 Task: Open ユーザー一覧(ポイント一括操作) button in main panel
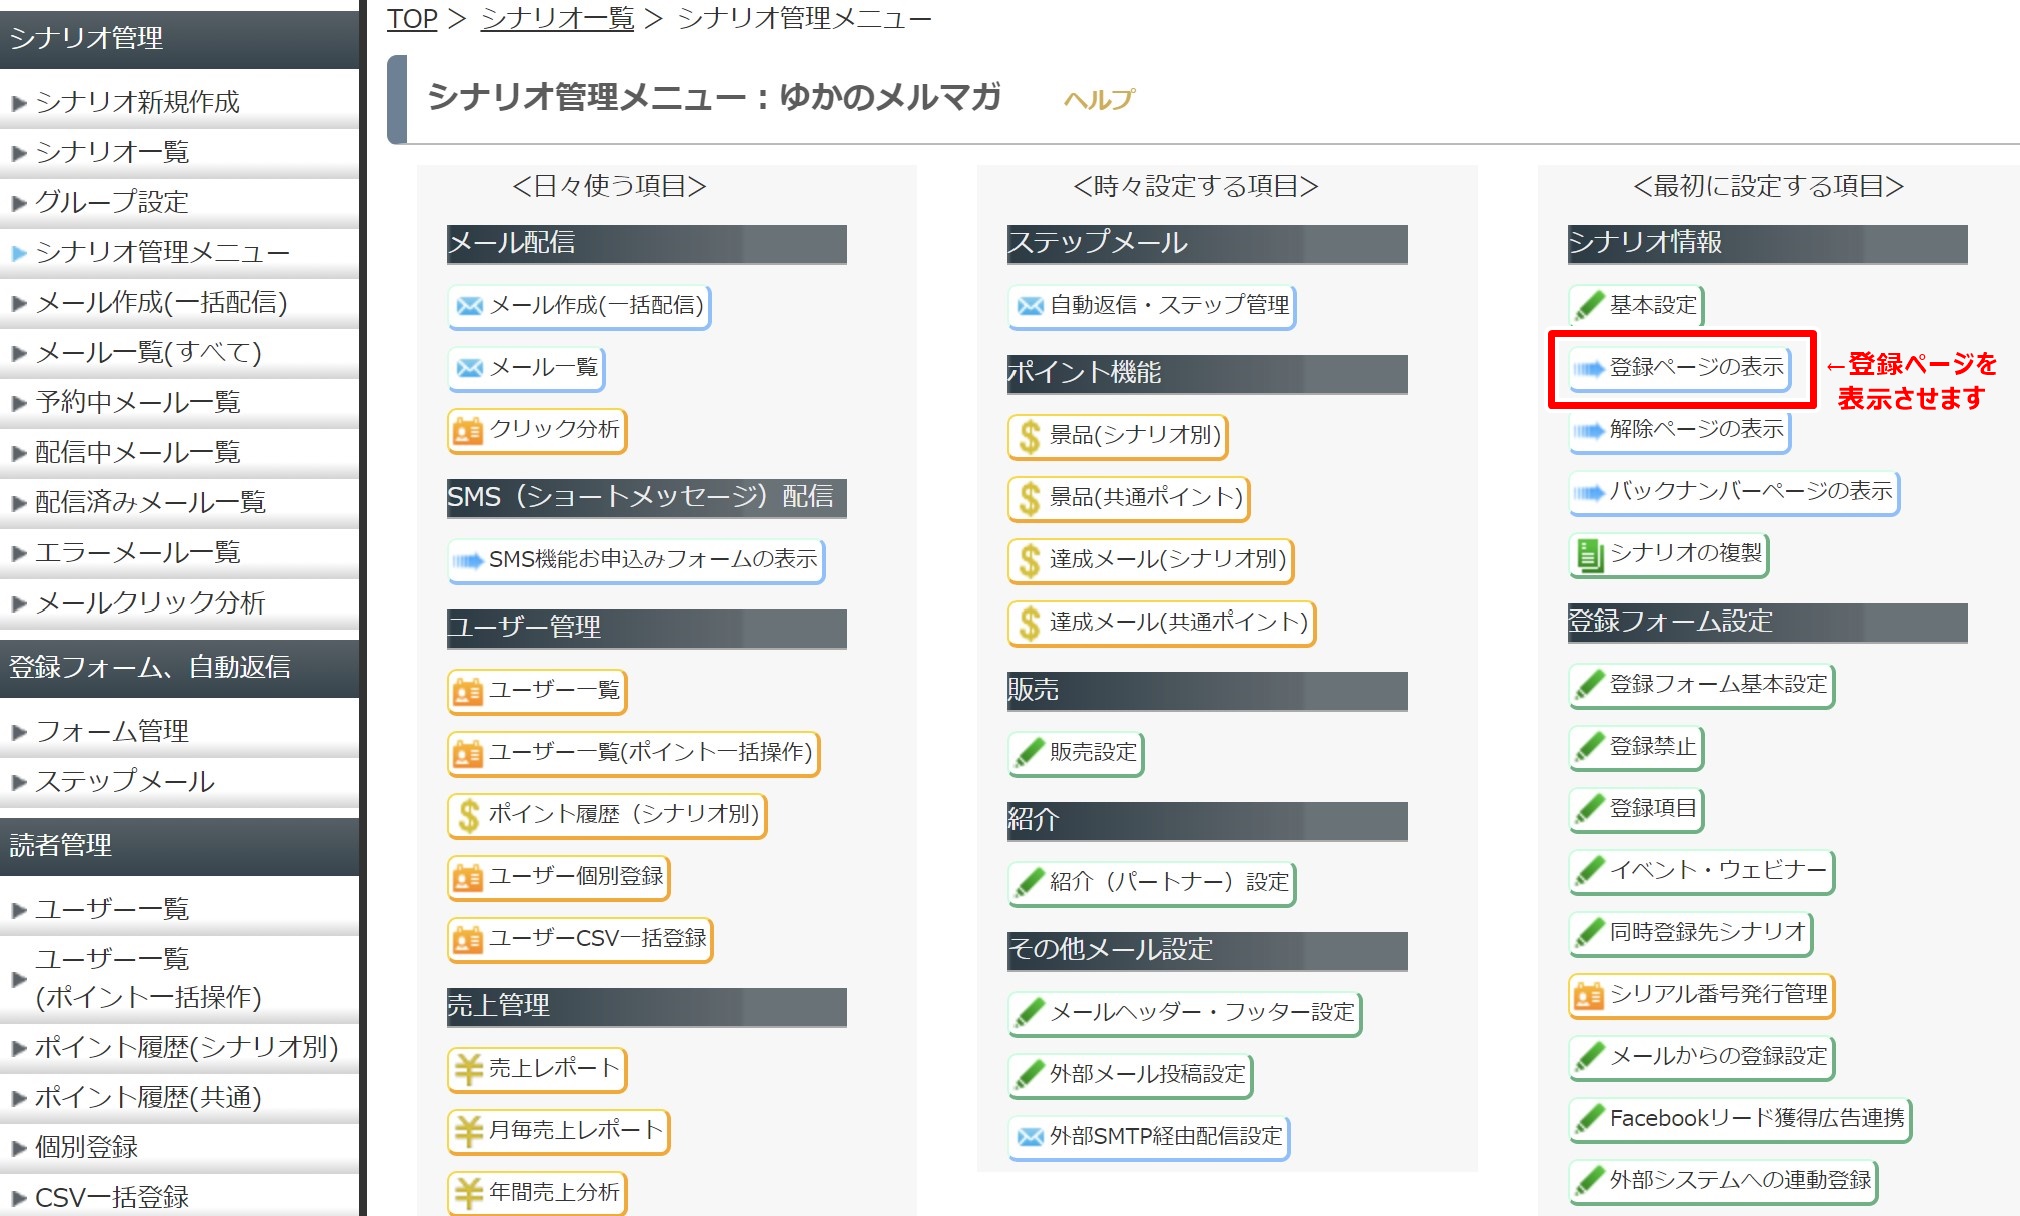634,753
